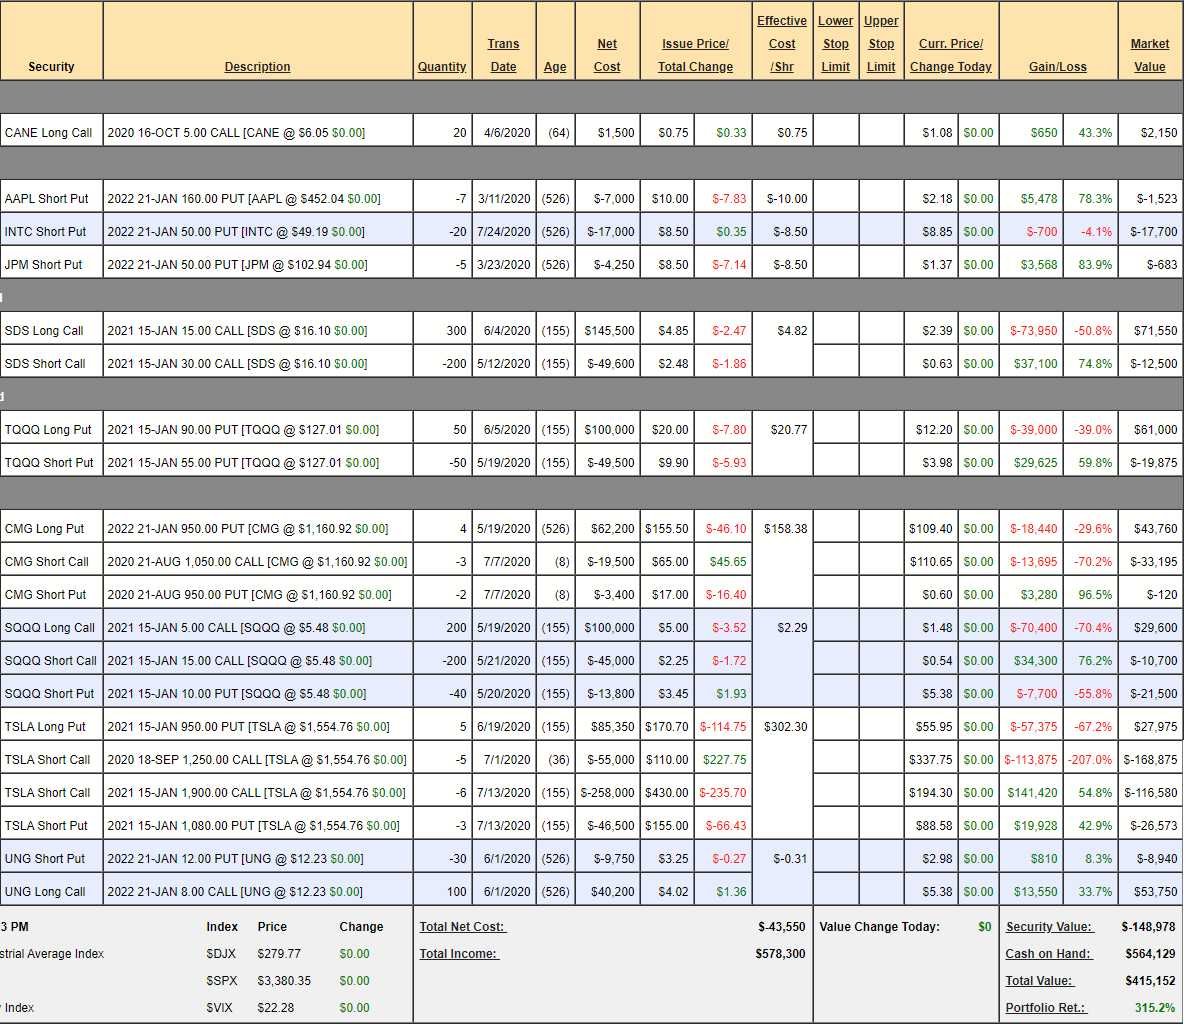Click the AAPL Short Put security cell

coord(47,199)
